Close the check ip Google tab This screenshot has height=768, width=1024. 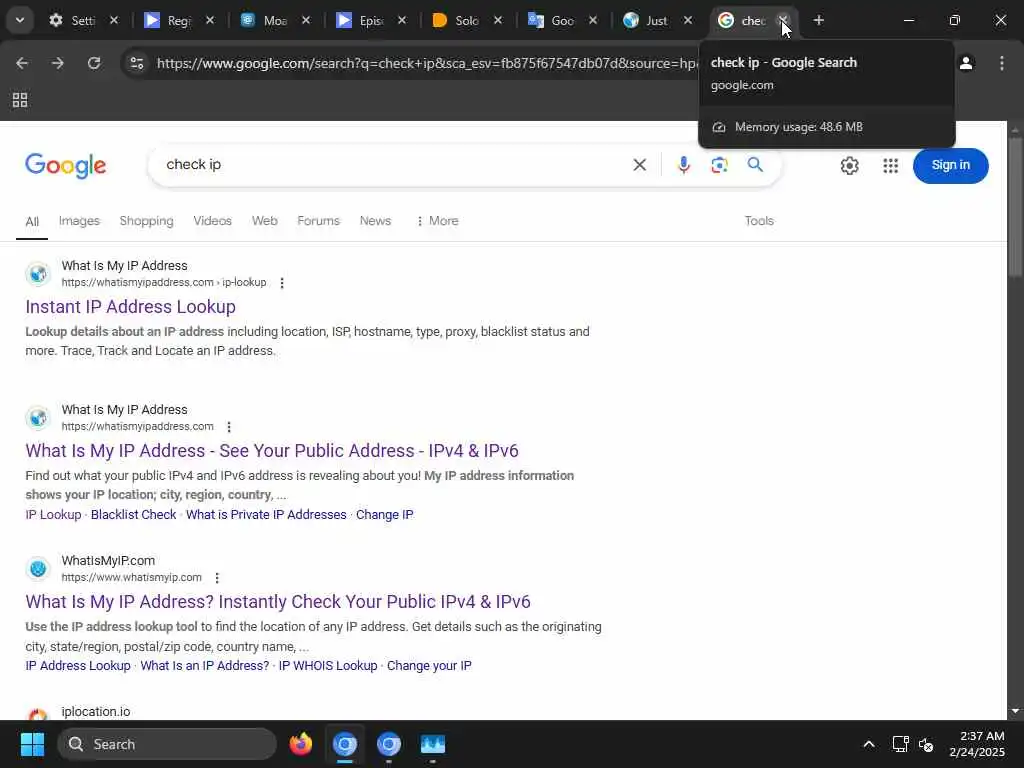pyautogui.click(x=783, y=20)
